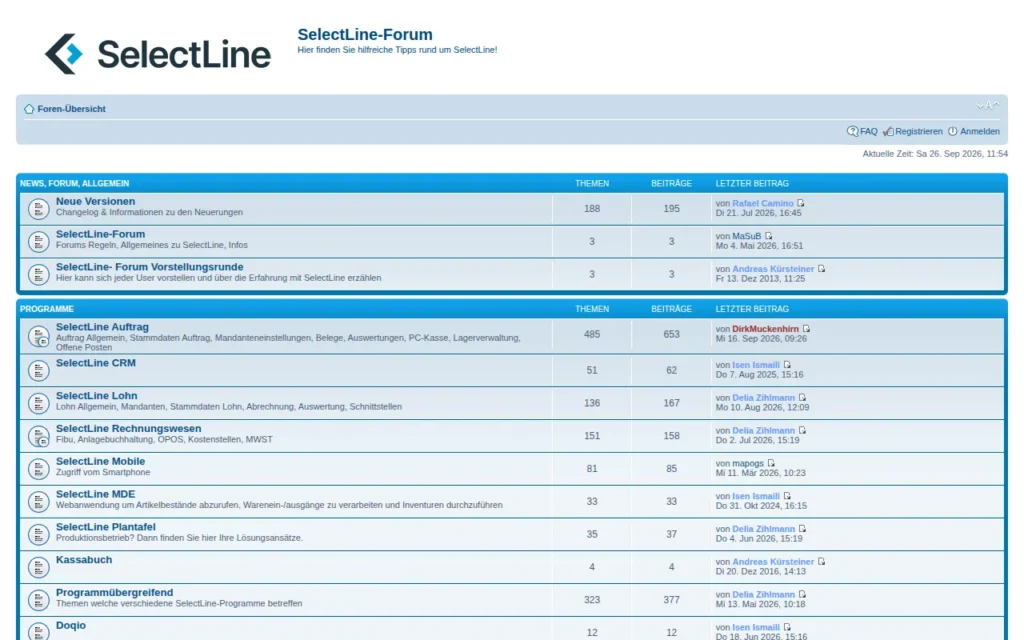Viewport: 1024px width, 640px height.
Task: View latest post icon in SelectLine Lohn row
Action: tap(803, 397)
